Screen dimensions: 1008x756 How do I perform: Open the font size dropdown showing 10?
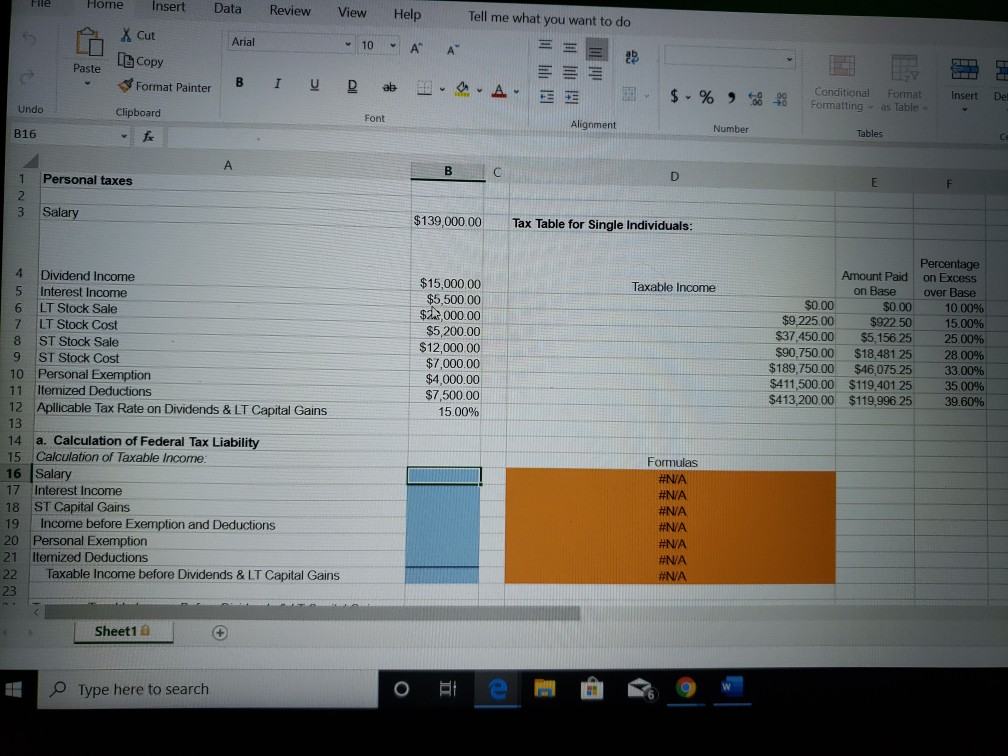coord(394,45)
